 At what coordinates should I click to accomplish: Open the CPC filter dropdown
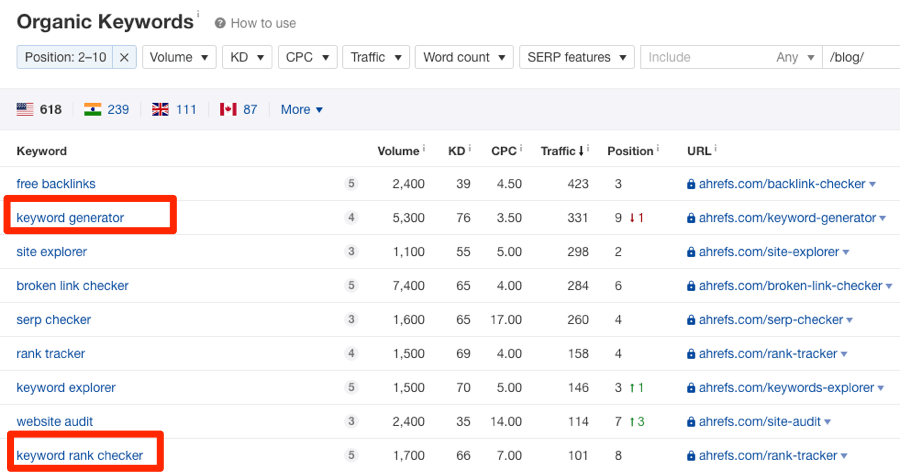(307, 57)
